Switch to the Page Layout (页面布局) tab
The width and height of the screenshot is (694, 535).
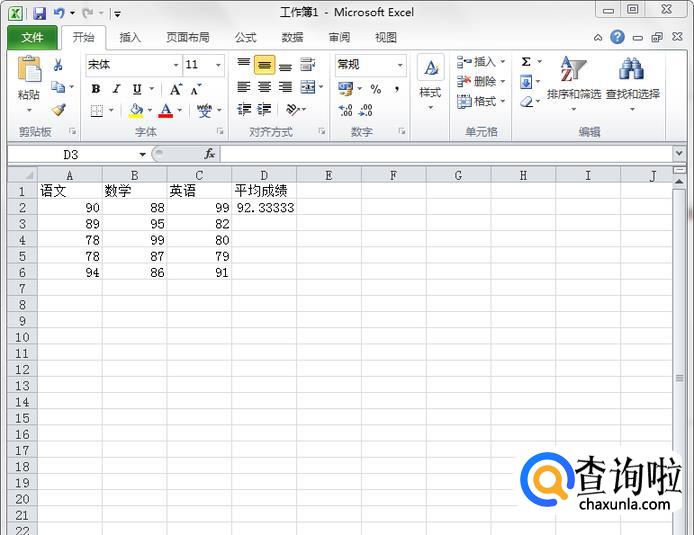pyautogui.click(x=188, y=38)
